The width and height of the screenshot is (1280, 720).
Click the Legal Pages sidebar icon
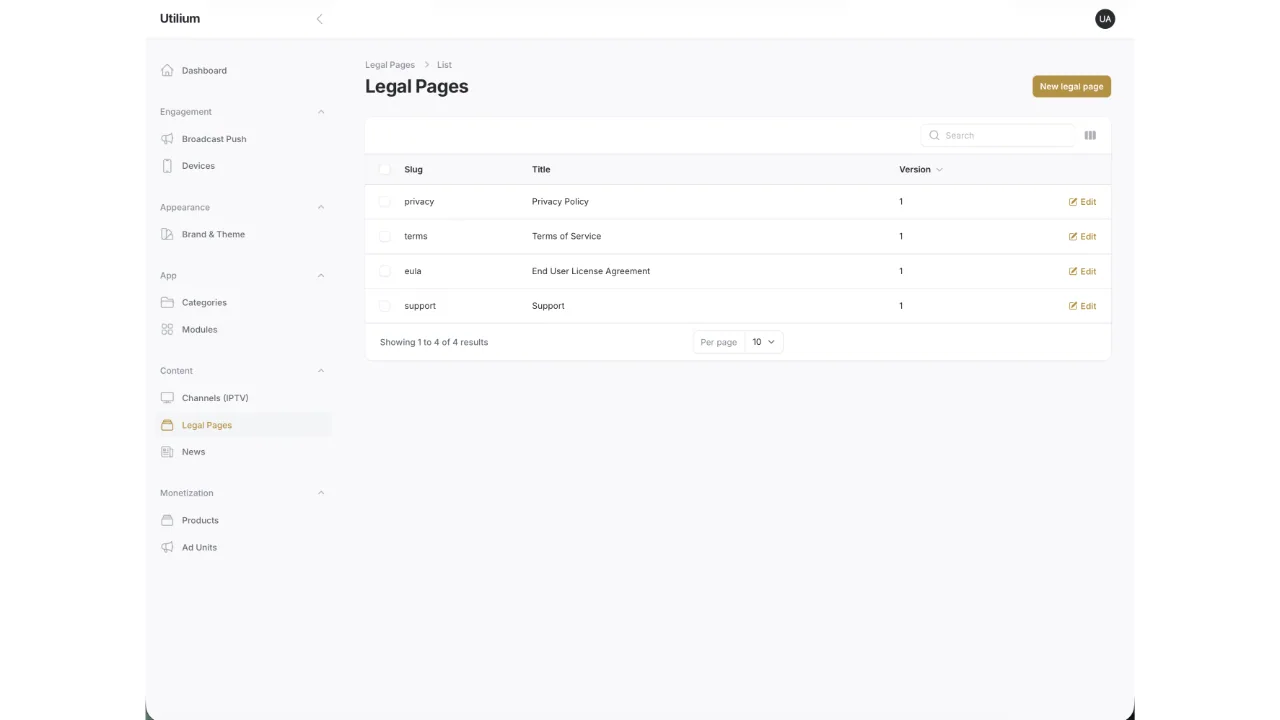coord(167,425)
